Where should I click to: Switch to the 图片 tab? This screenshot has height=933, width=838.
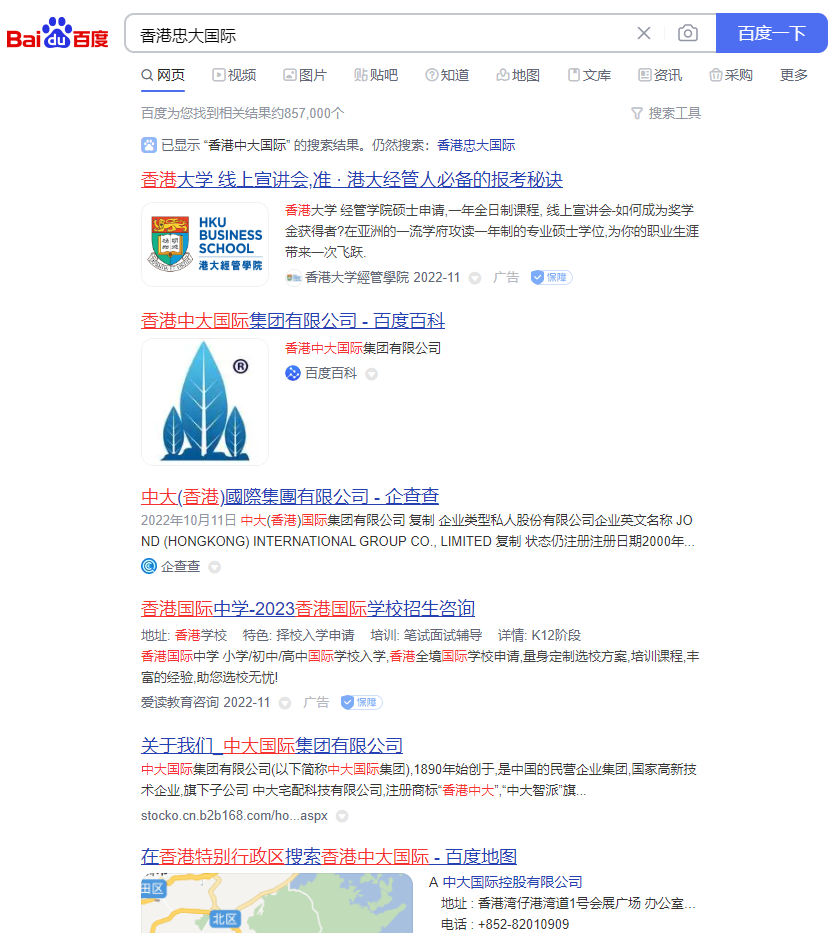coord(305,75)
